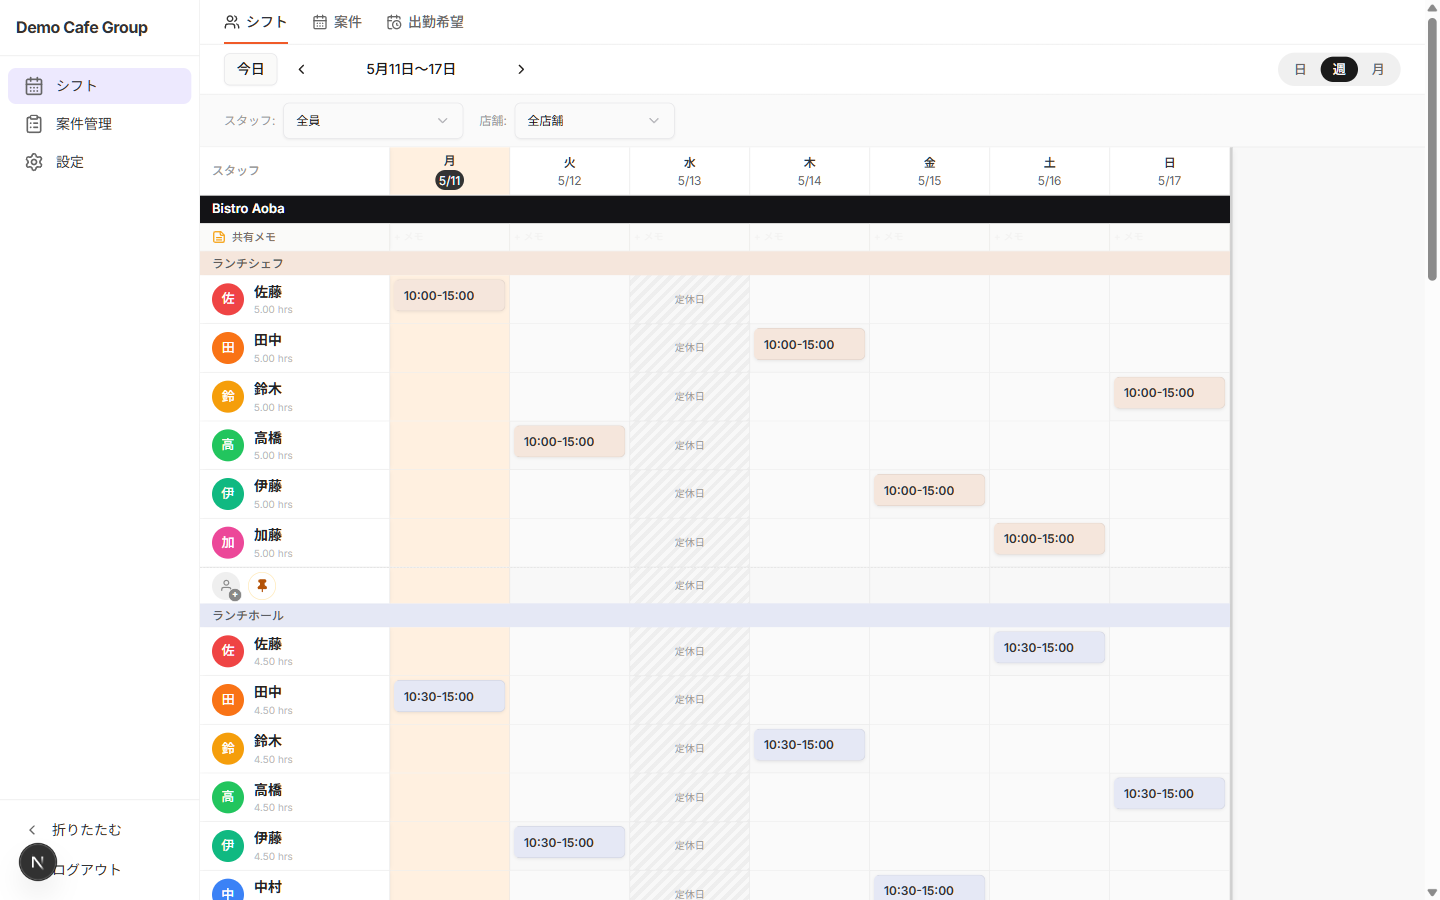Select the 日 day view toggle

pos(1300,69)
